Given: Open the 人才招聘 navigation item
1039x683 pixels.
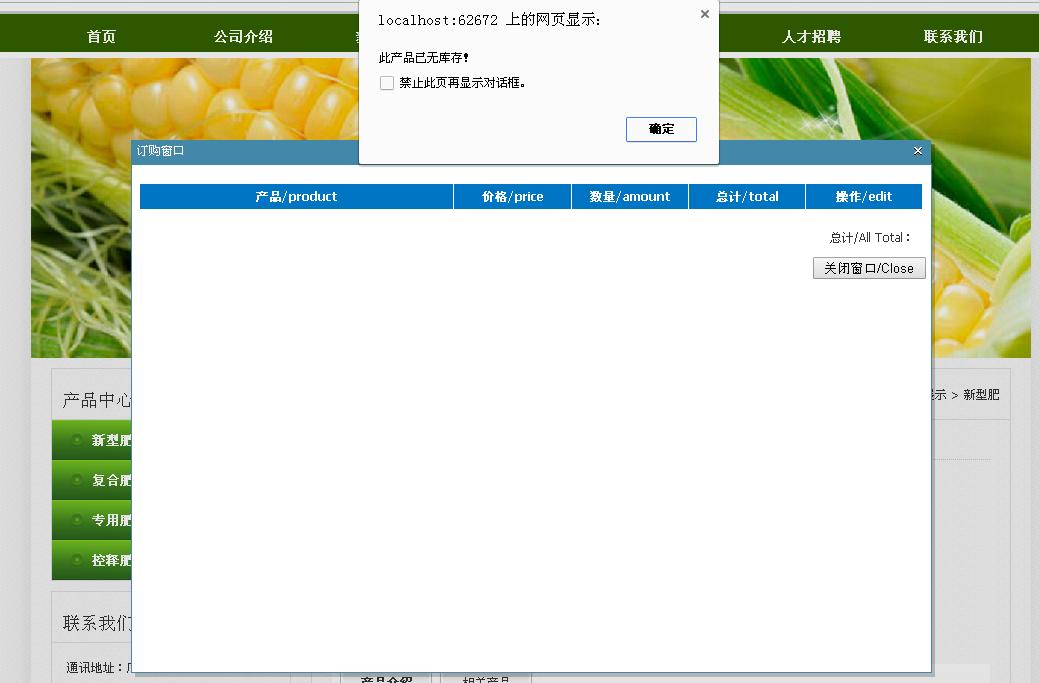Looking at the screenshot, I should (811, 37).
